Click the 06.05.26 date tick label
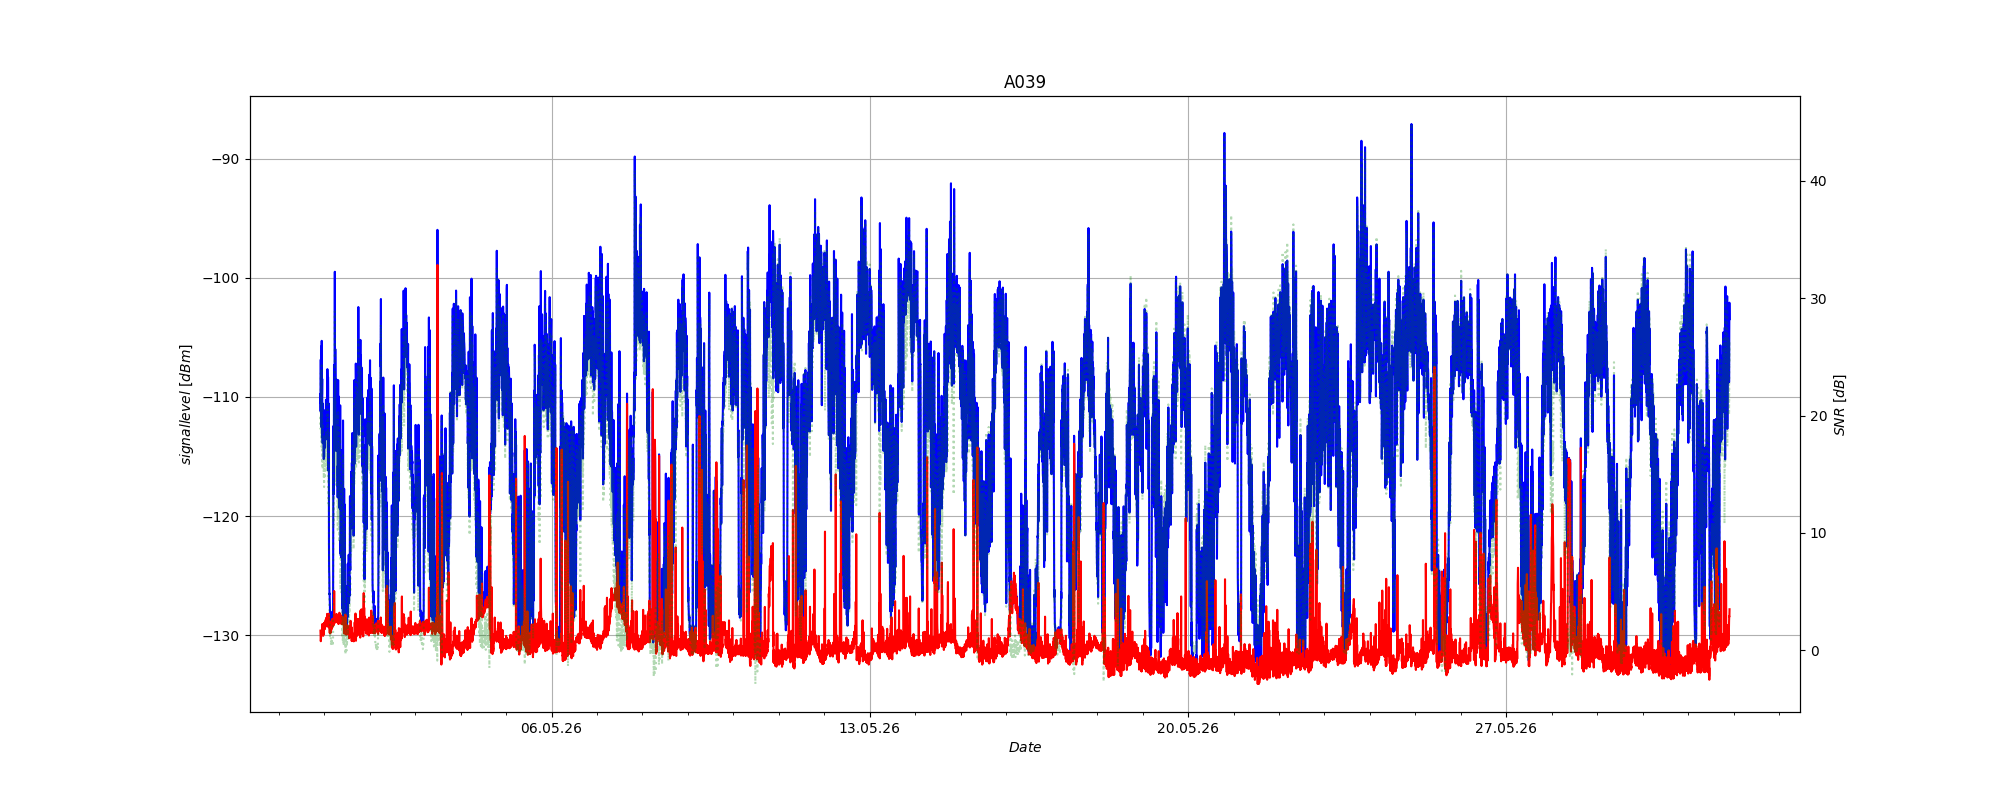Screen dimensions: 2000x800 coord(551,728)
